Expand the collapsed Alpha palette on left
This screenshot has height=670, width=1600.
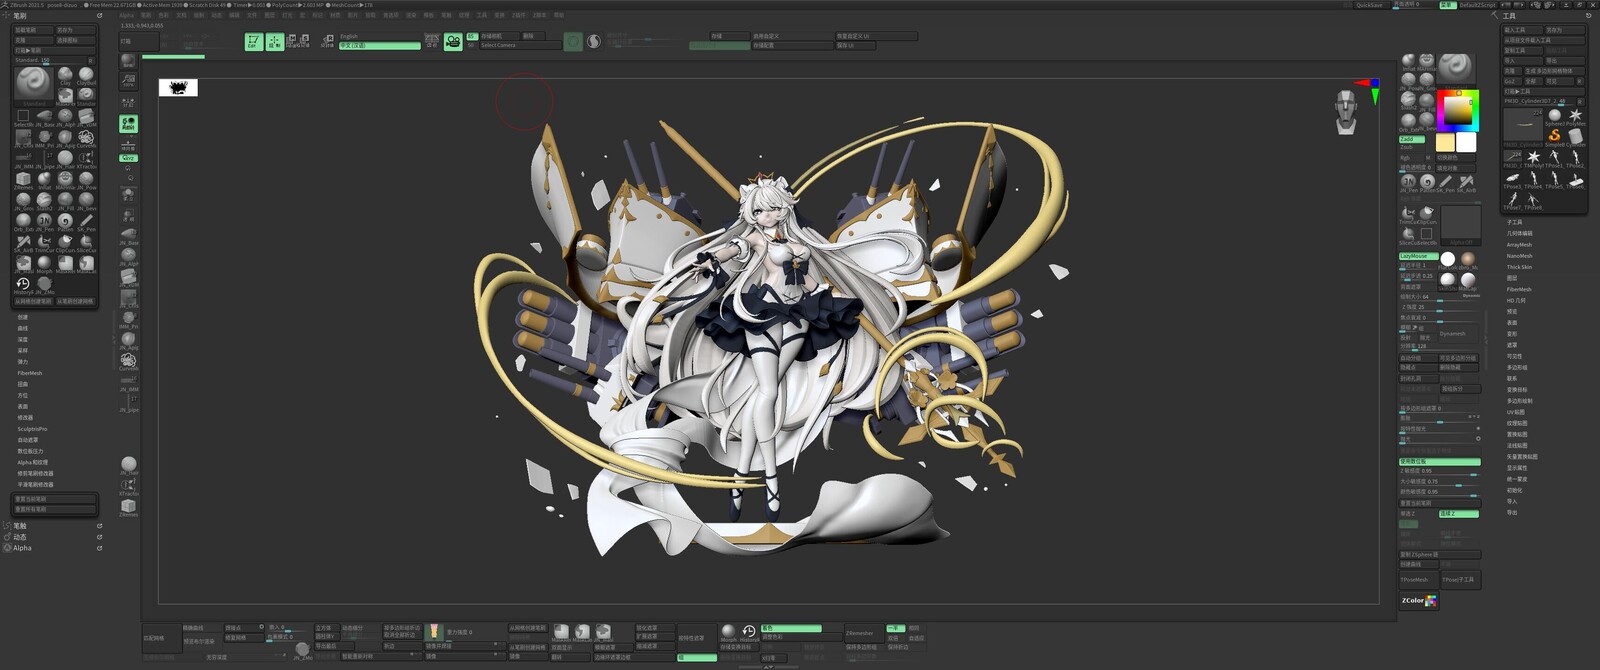(x=22, y=548)
